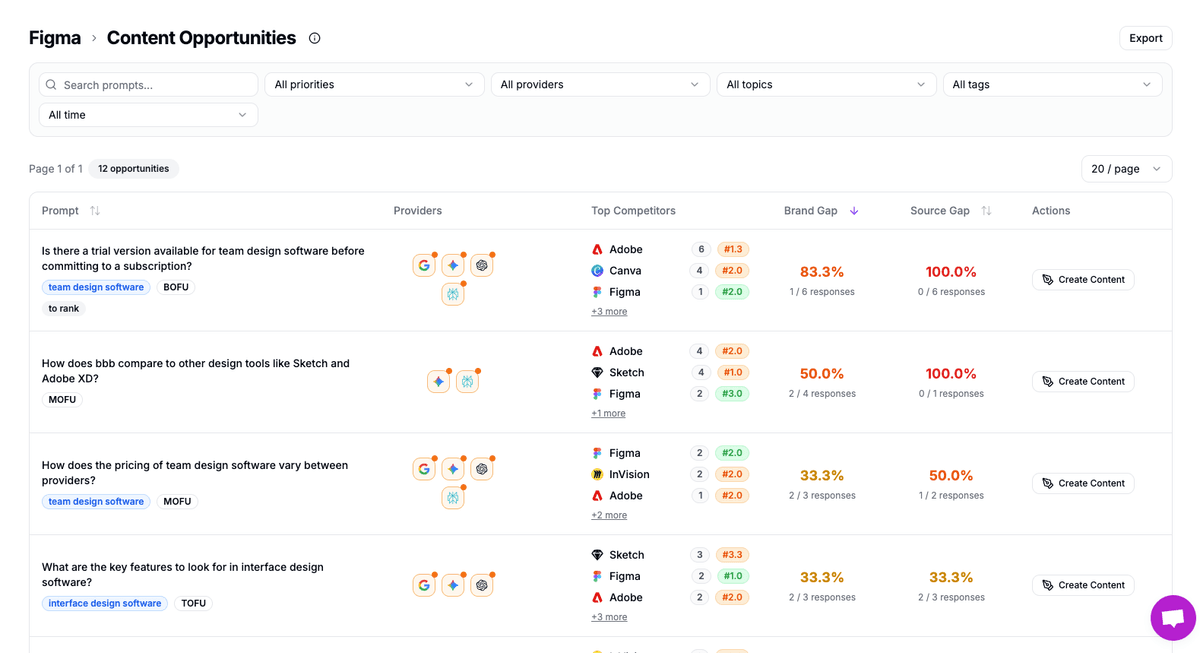
Task: Click the Canva logo in Top Competitors
Action: [x=597, y=271]
